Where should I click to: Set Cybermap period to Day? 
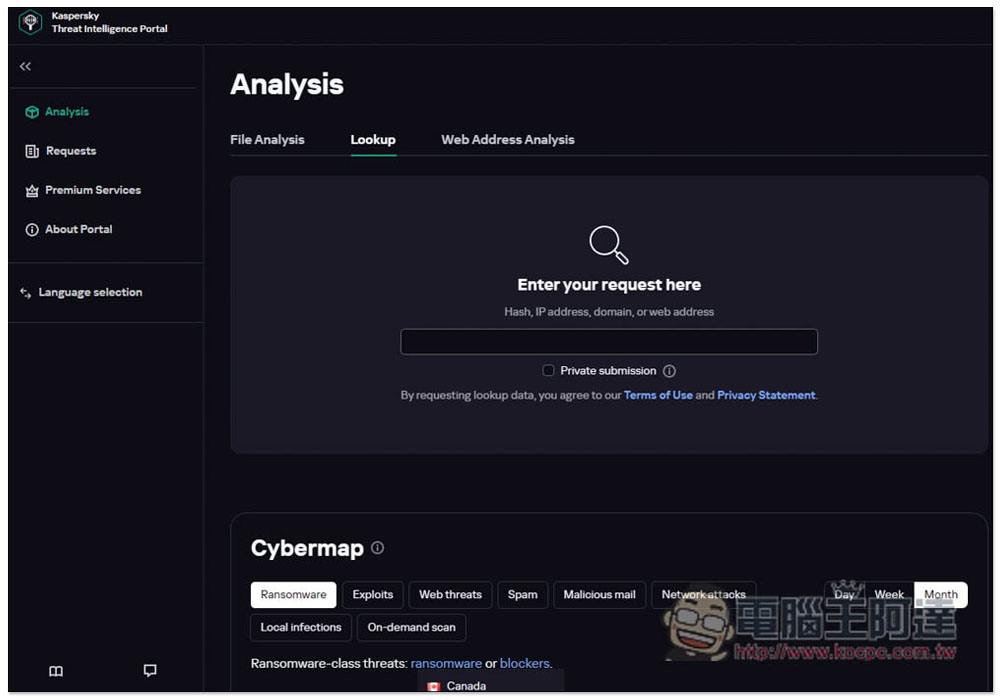coord(844,595)
